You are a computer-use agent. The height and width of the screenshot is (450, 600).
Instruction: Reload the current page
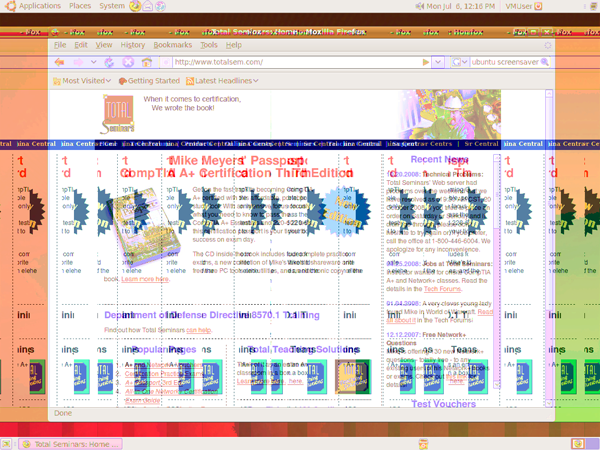pyautogui.click(x=109, y=62)
